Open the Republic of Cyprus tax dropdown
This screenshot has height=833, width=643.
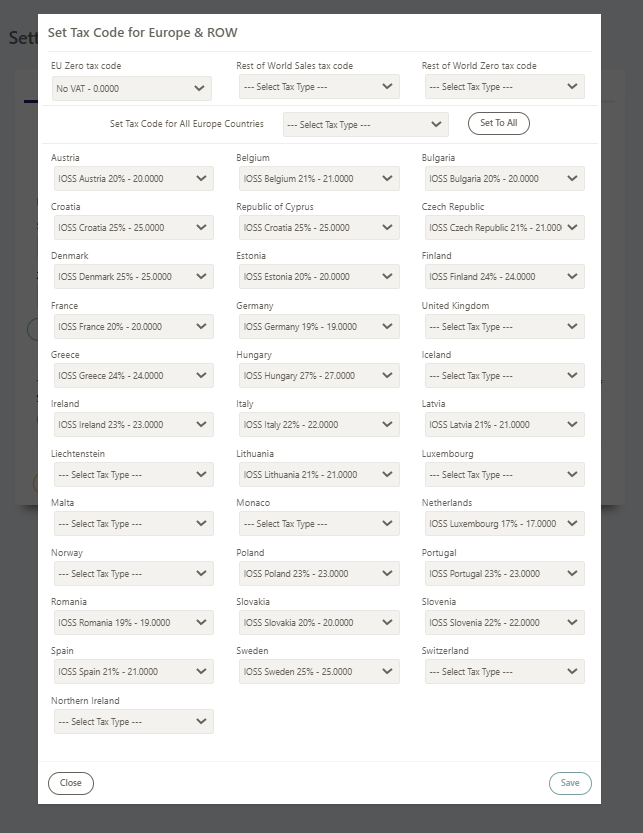[319, 227]
